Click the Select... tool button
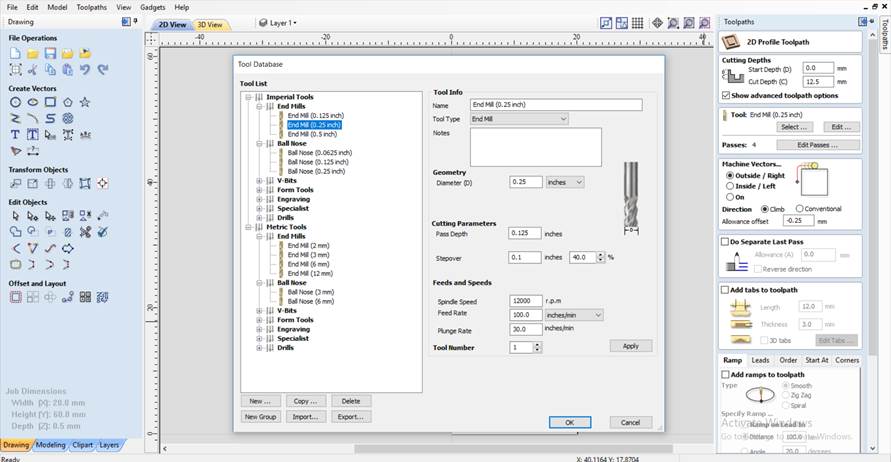The width and height of the screenshot is (891, 462). (x=794, y=127)
